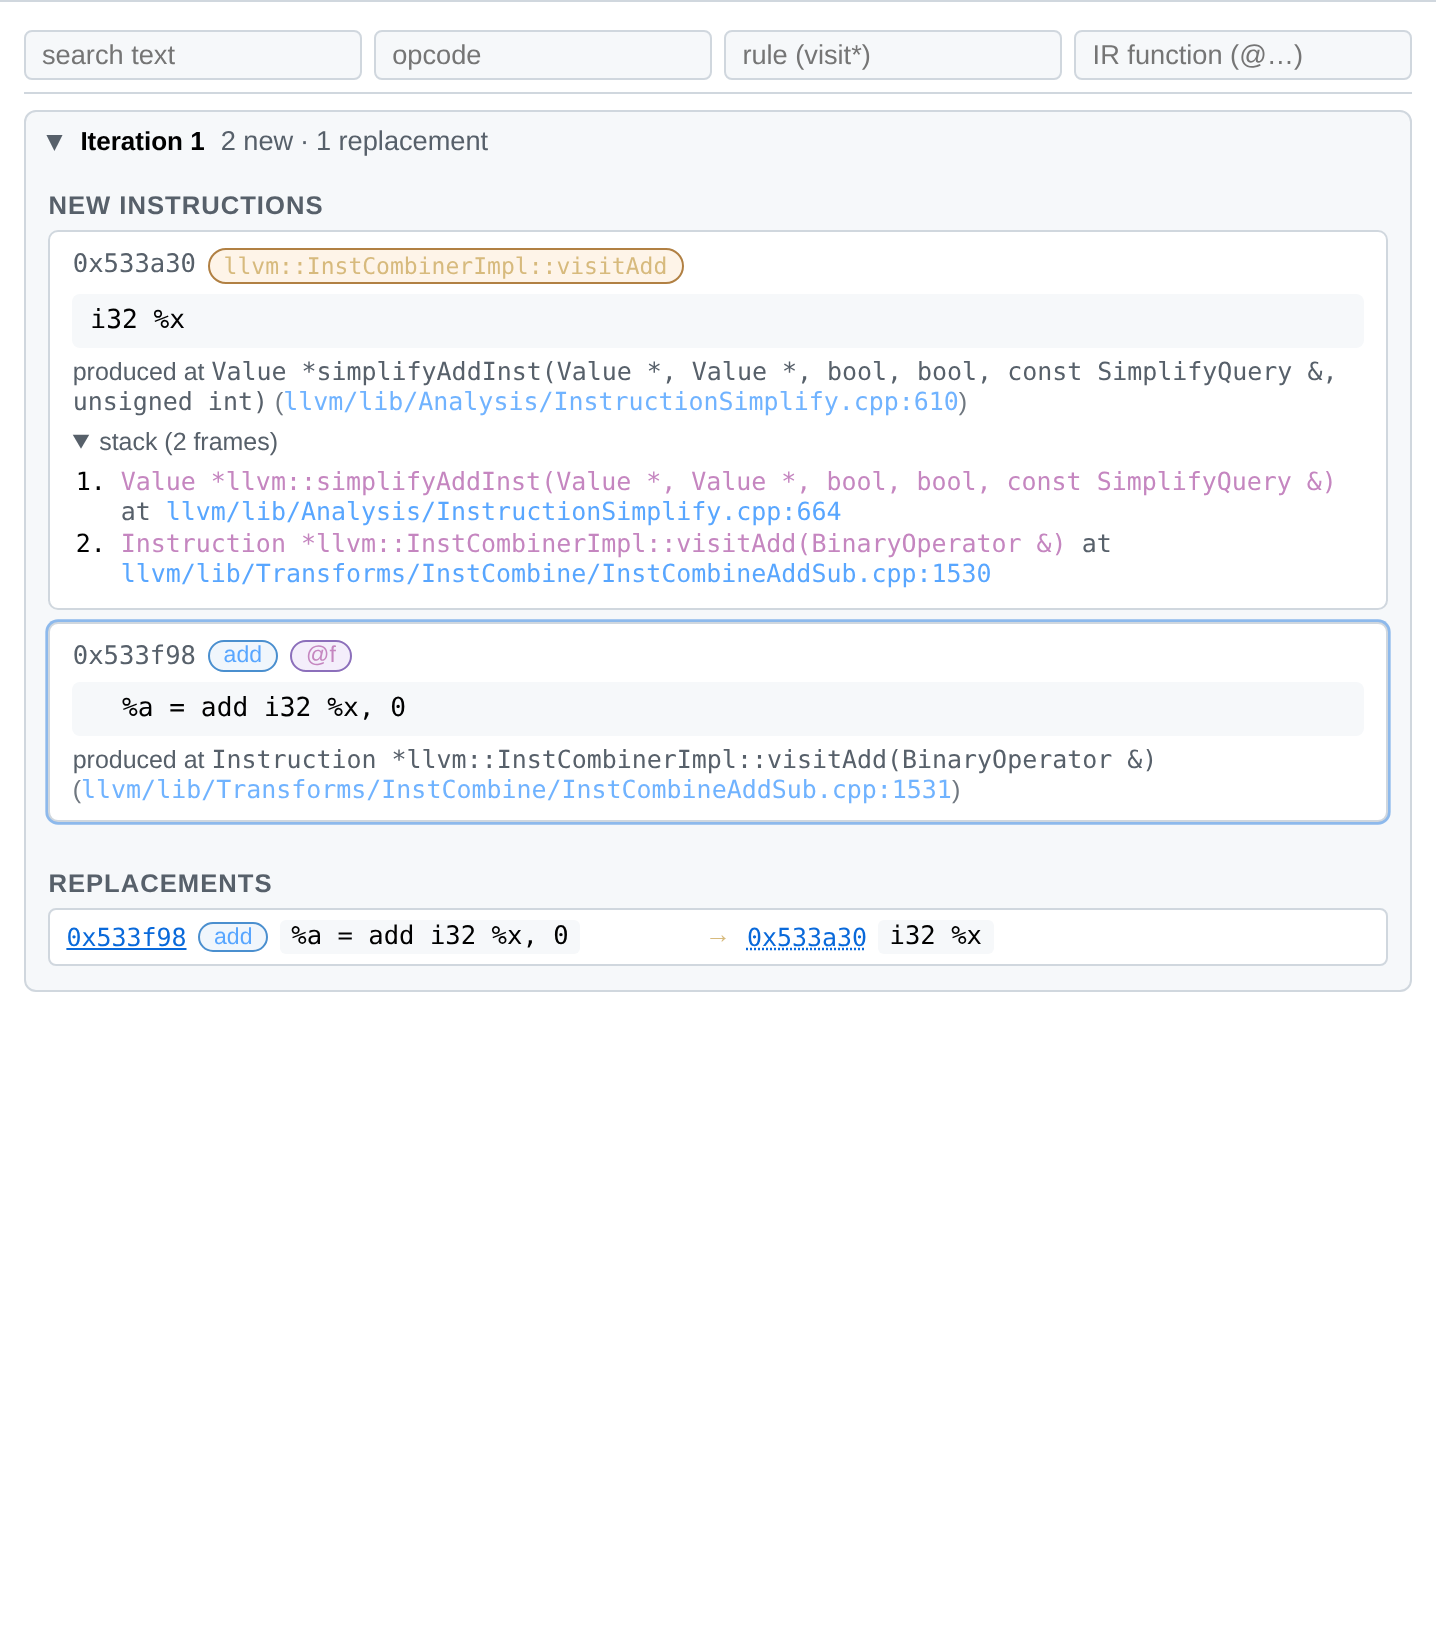Click the 'i32 %x' code block in first card
Image resolution: width=1436 pixels, height=1638 pixels.
[718, 320]
